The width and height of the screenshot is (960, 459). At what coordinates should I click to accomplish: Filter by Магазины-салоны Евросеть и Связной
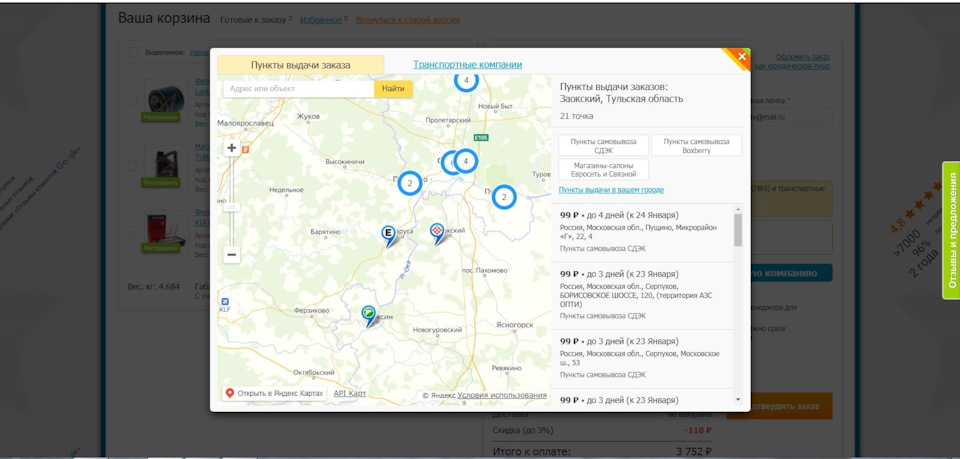[x=603, y=170]
